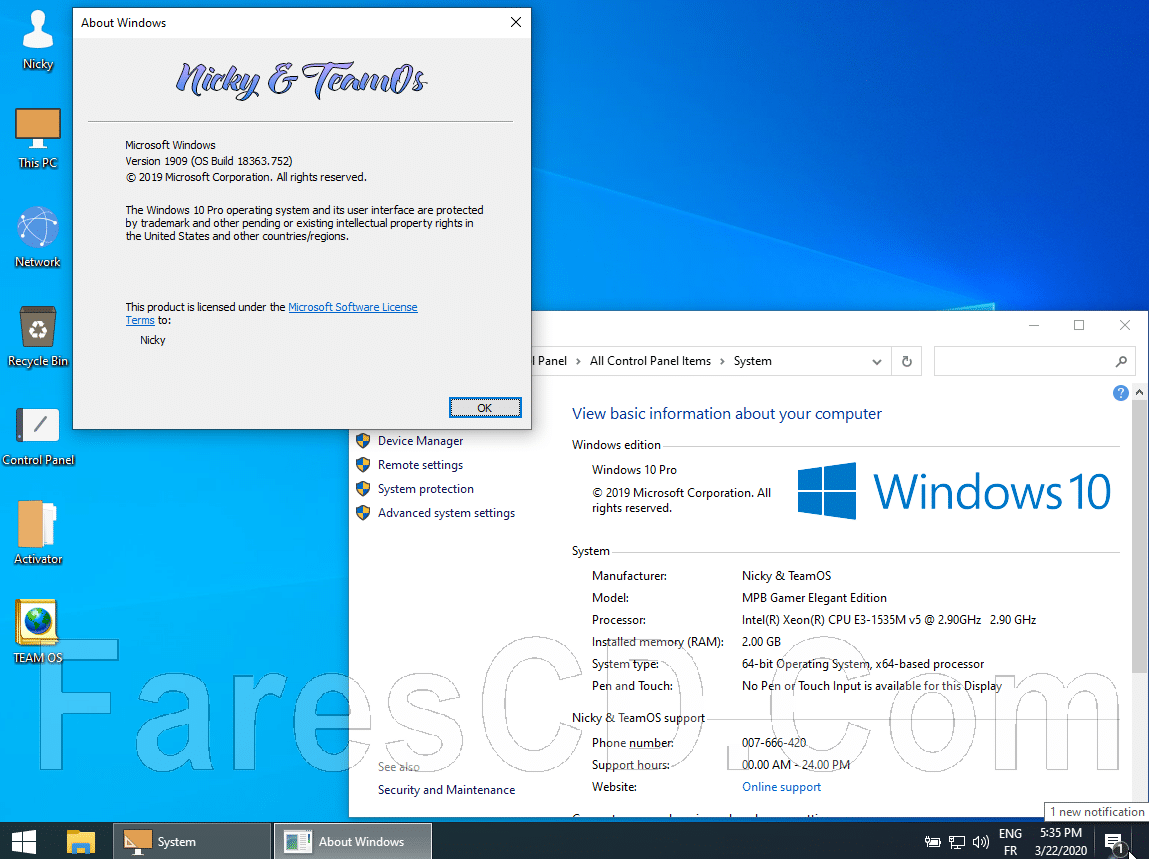Open the Windows Start menu
Image resolution: width=1149 pixels, height=859 pixels.
tap(23, 841)
